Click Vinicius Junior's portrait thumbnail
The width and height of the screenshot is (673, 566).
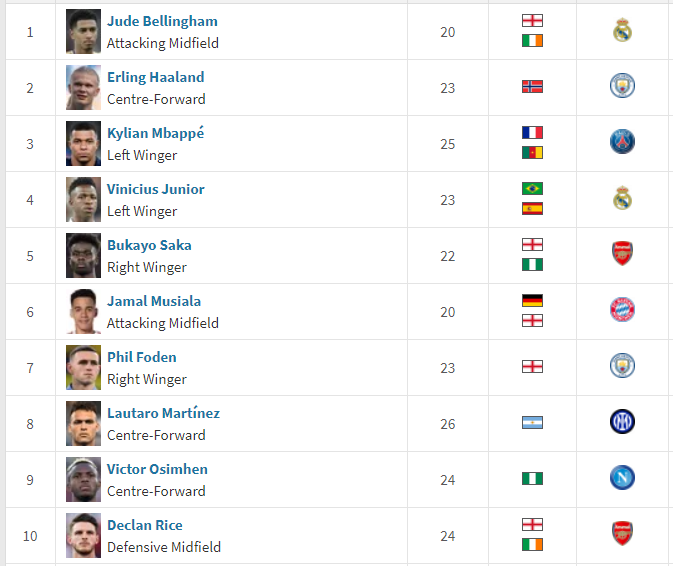coord(83,200)
